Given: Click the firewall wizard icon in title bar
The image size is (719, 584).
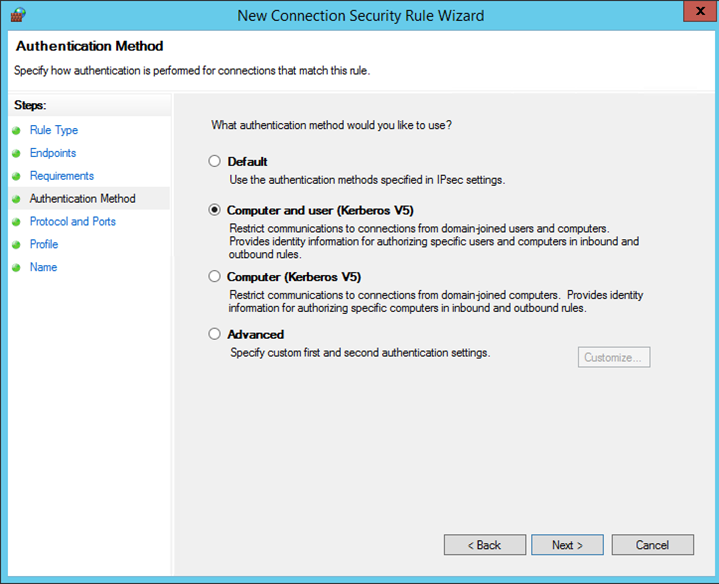Looking at the screenshot, I should click(18, 15).
